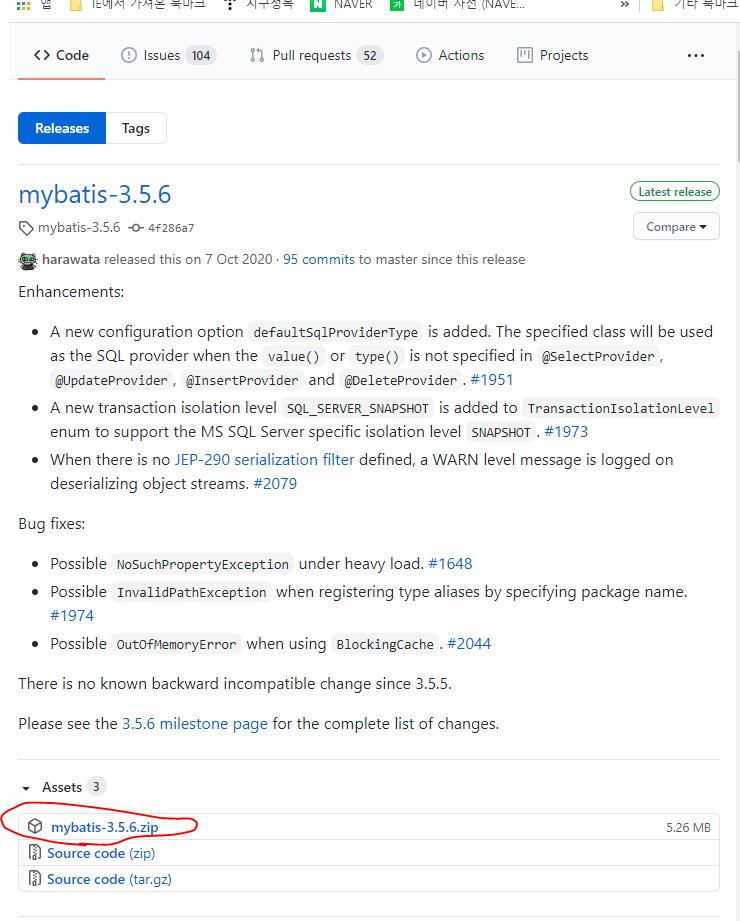Open issue #1974
This screenshot has width=740, height=921.
[72, 616]
